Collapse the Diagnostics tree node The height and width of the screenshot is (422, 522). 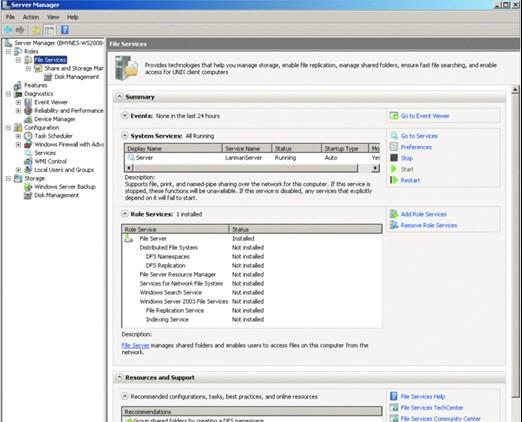(x=8, y=94)
